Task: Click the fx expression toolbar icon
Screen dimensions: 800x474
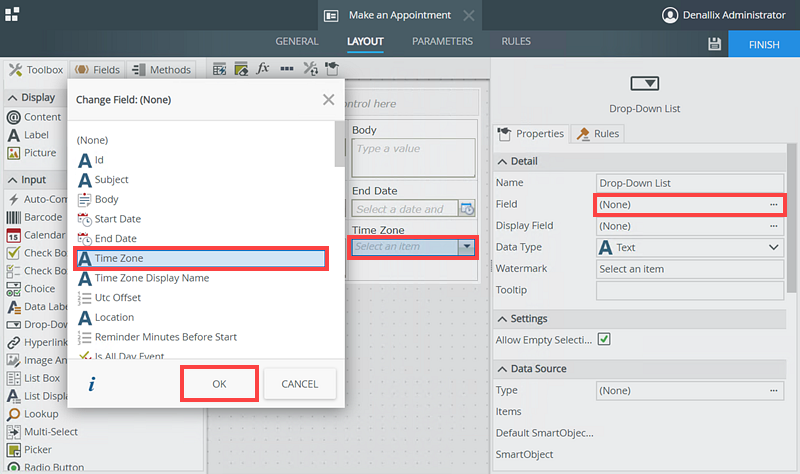Action: click(263, 68)
